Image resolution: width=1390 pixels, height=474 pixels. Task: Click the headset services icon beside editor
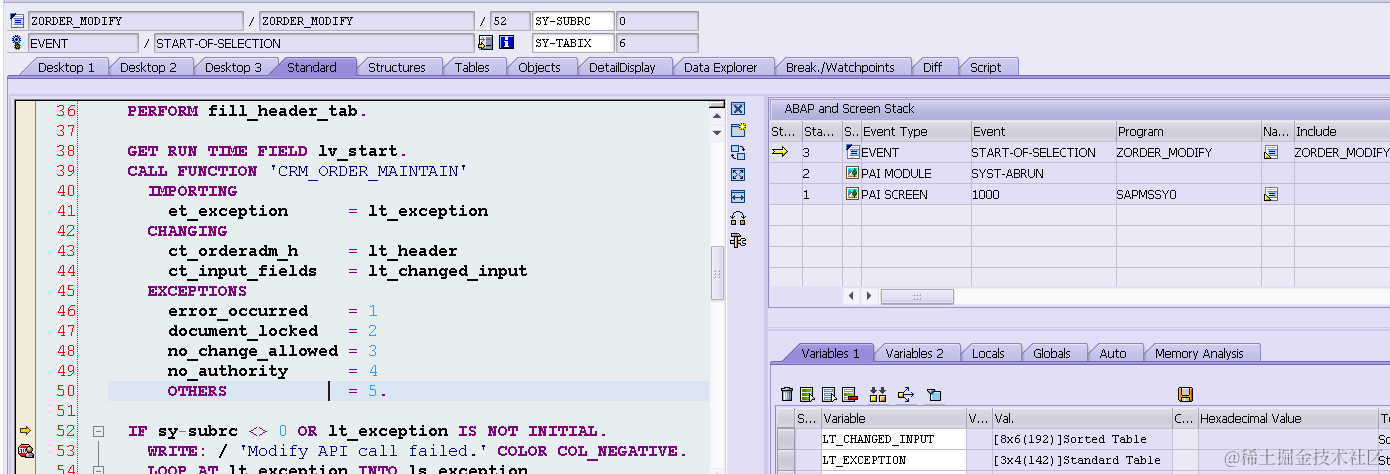pos(738,218)
